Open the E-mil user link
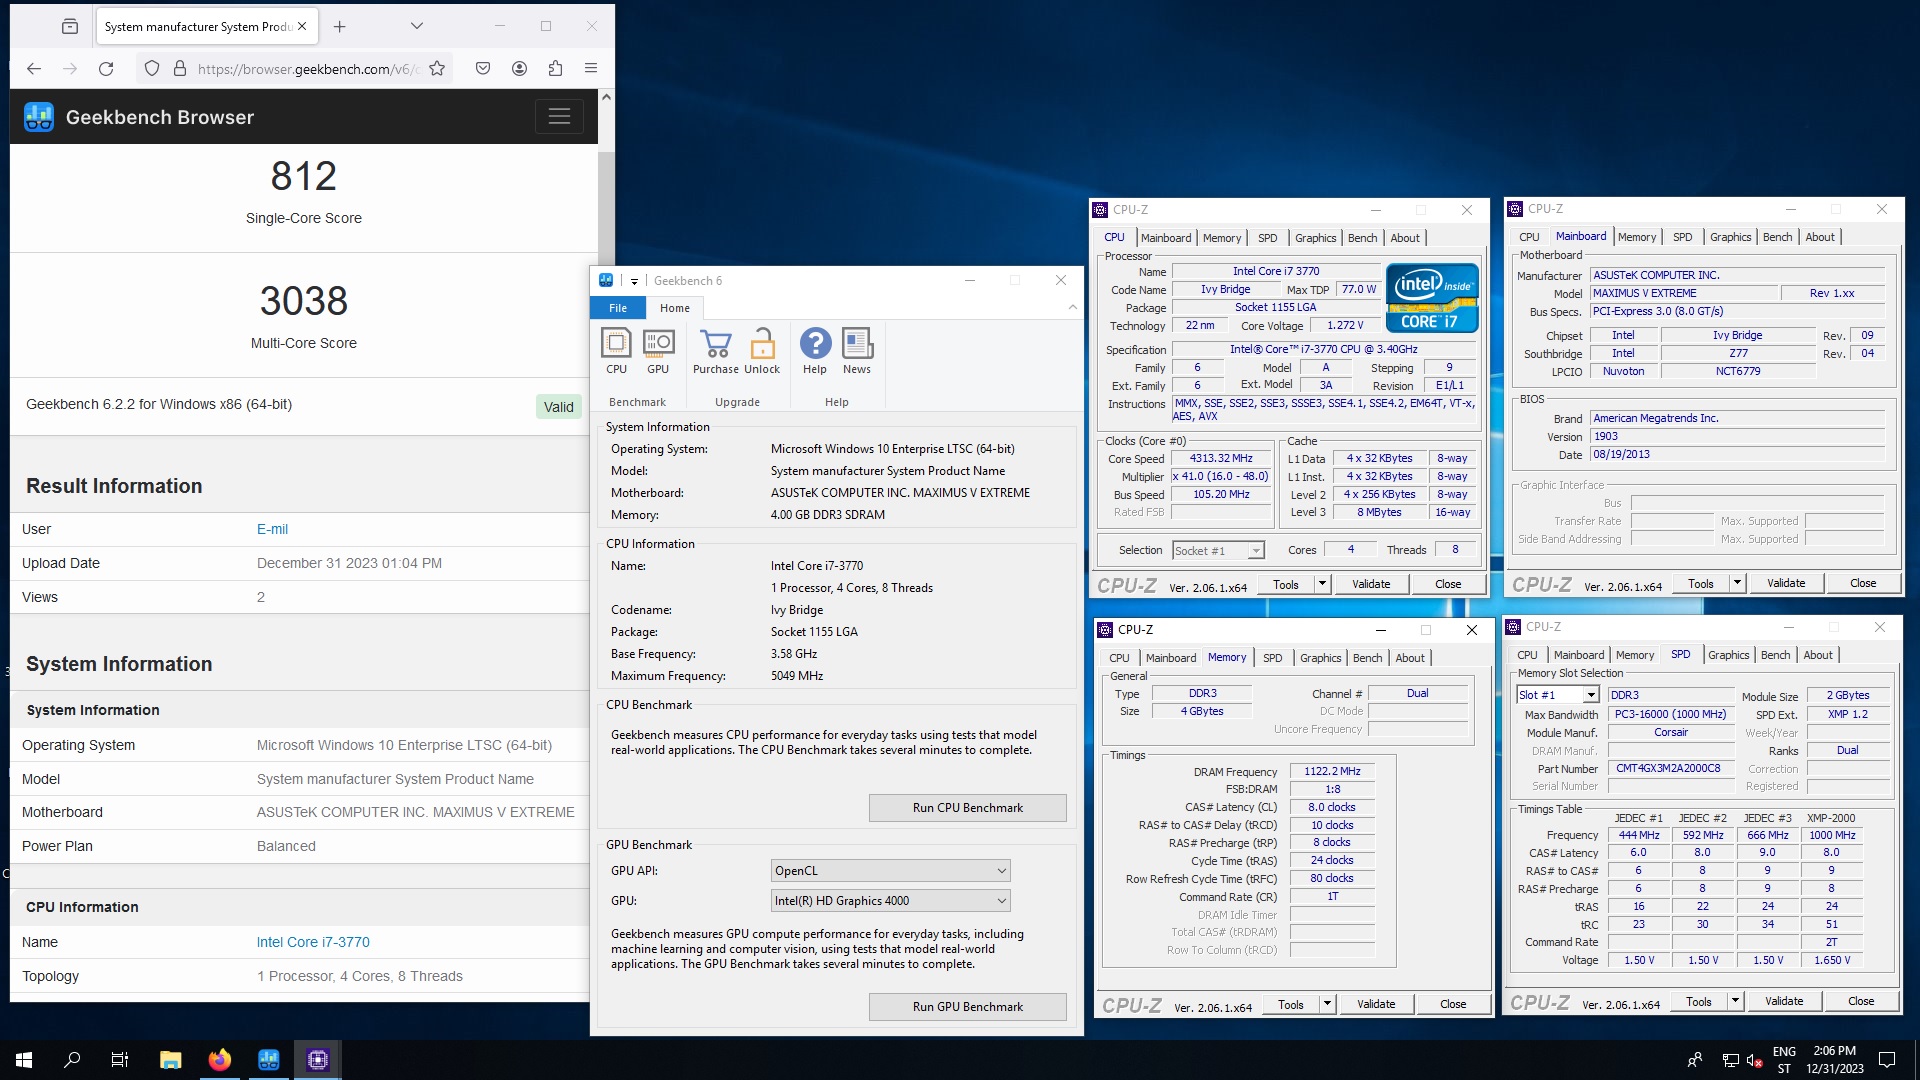The image size is (1920, 1080). pyautogui.click(x=272, y=529)
